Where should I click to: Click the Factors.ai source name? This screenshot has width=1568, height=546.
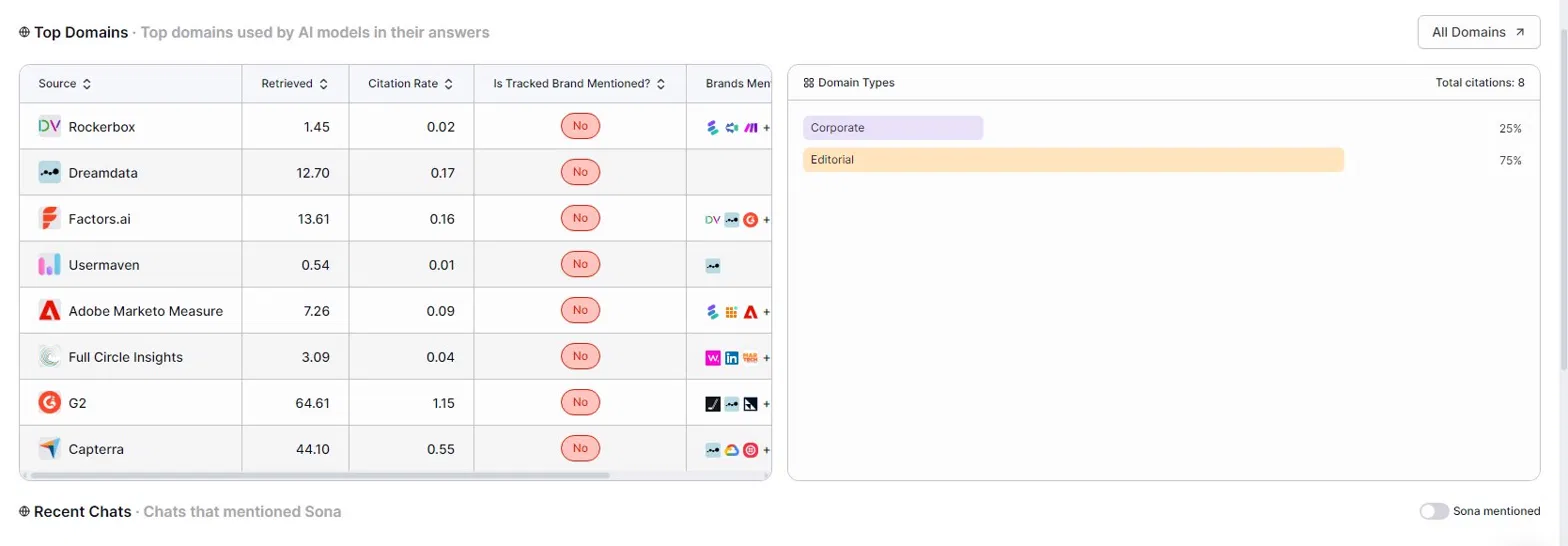[99, 219]
